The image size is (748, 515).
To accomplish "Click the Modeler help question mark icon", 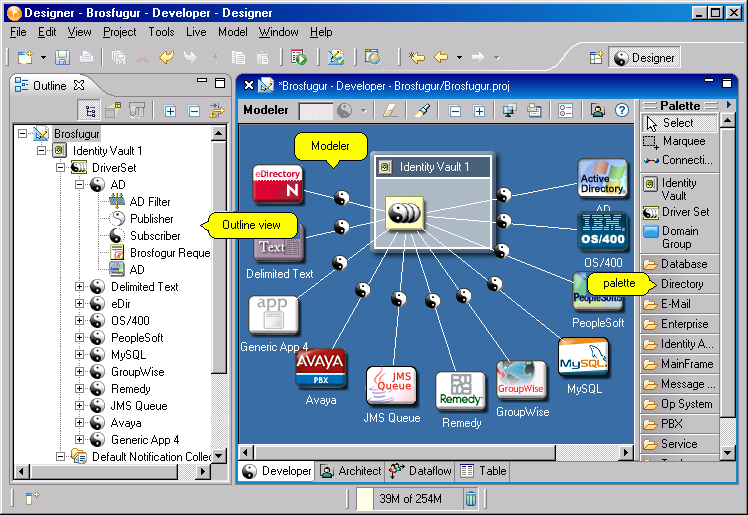I will pyautogui.click(x=622, y=111).
